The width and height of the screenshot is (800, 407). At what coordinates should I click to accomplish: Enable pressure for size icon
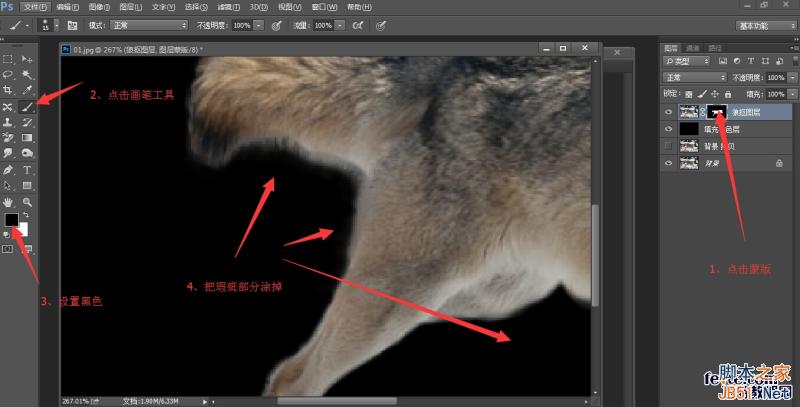coord(381,26)
